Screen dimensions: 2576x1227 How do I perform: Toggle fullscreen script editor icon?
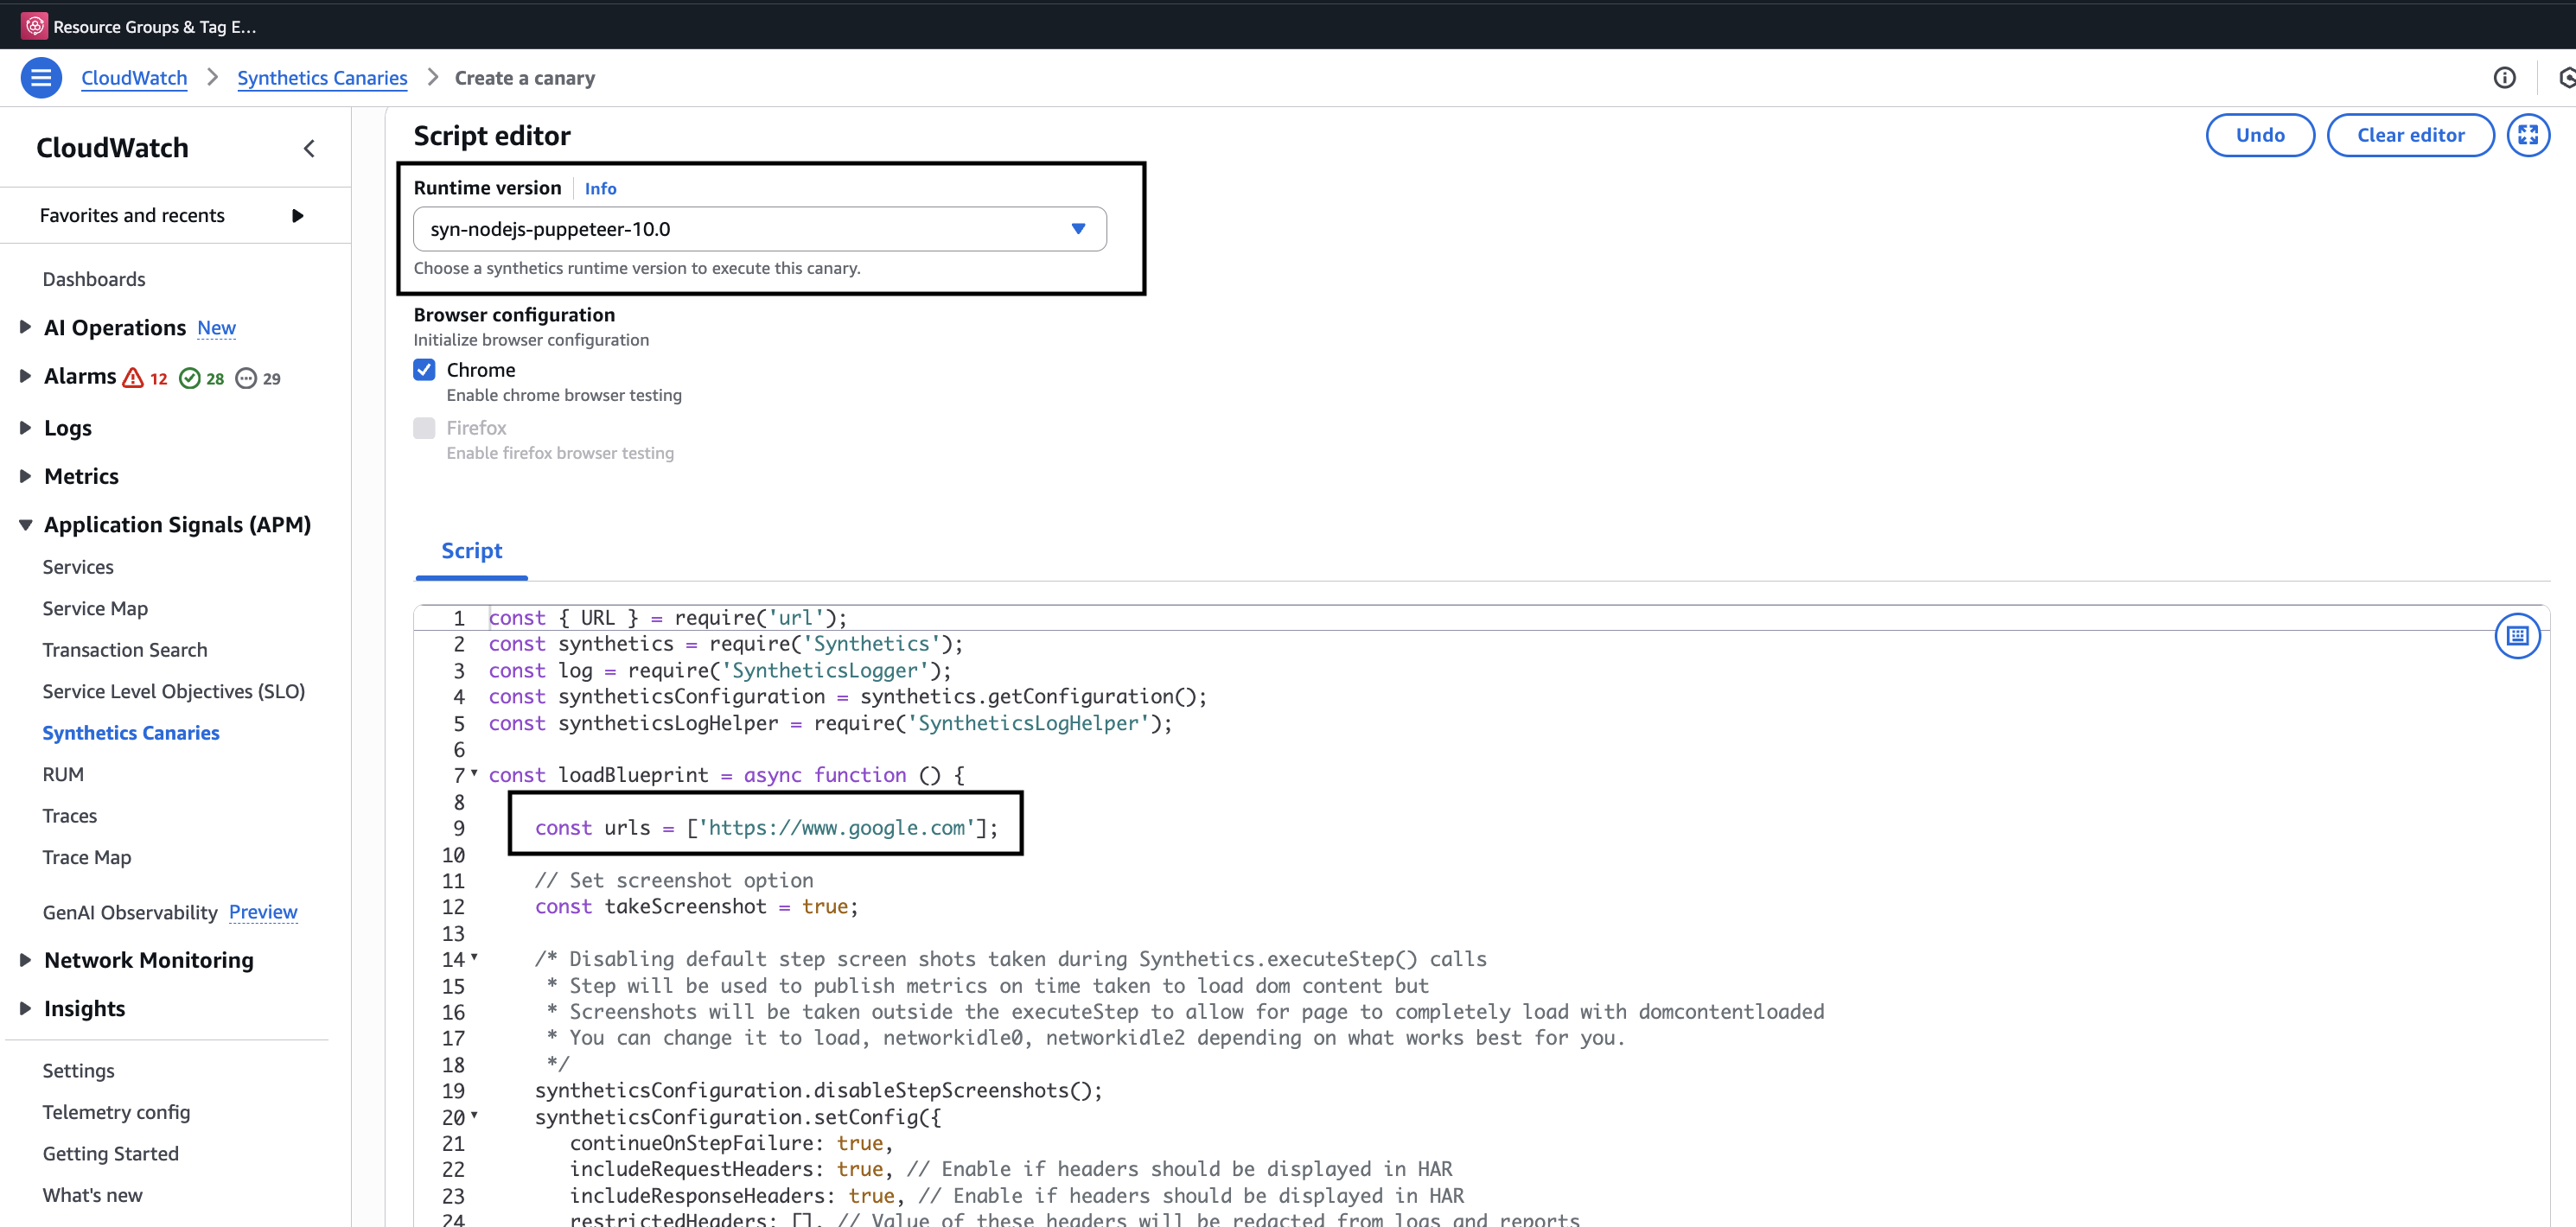tap(2528, 135)
